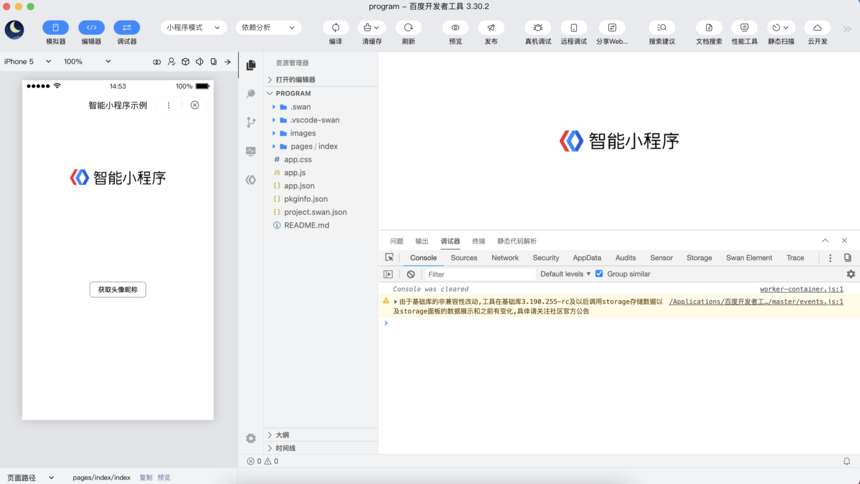
Task: Click the 获取头像昵称 button in simulator
Action: point(118,290)
